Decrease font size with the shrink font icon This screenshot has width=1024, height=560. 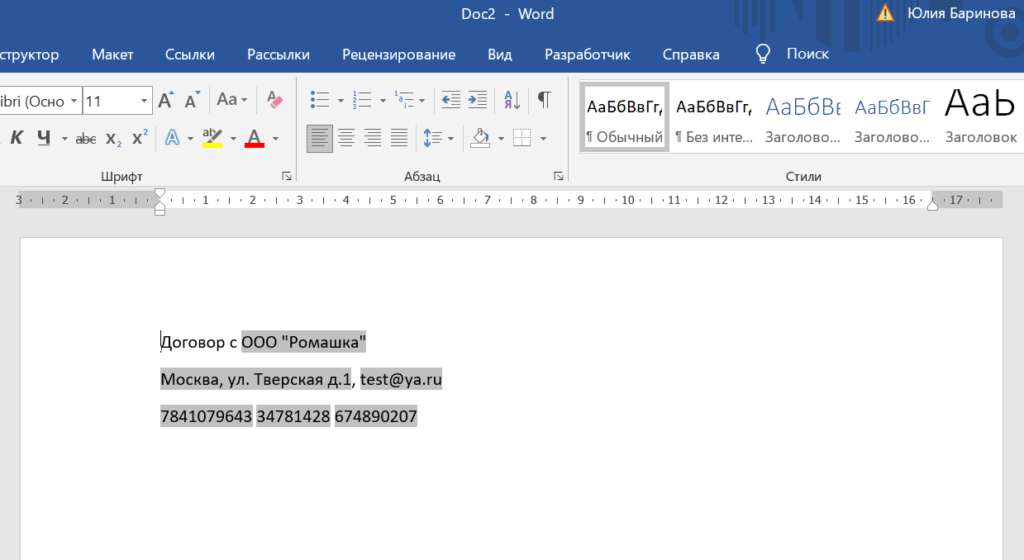pos(191,100)
